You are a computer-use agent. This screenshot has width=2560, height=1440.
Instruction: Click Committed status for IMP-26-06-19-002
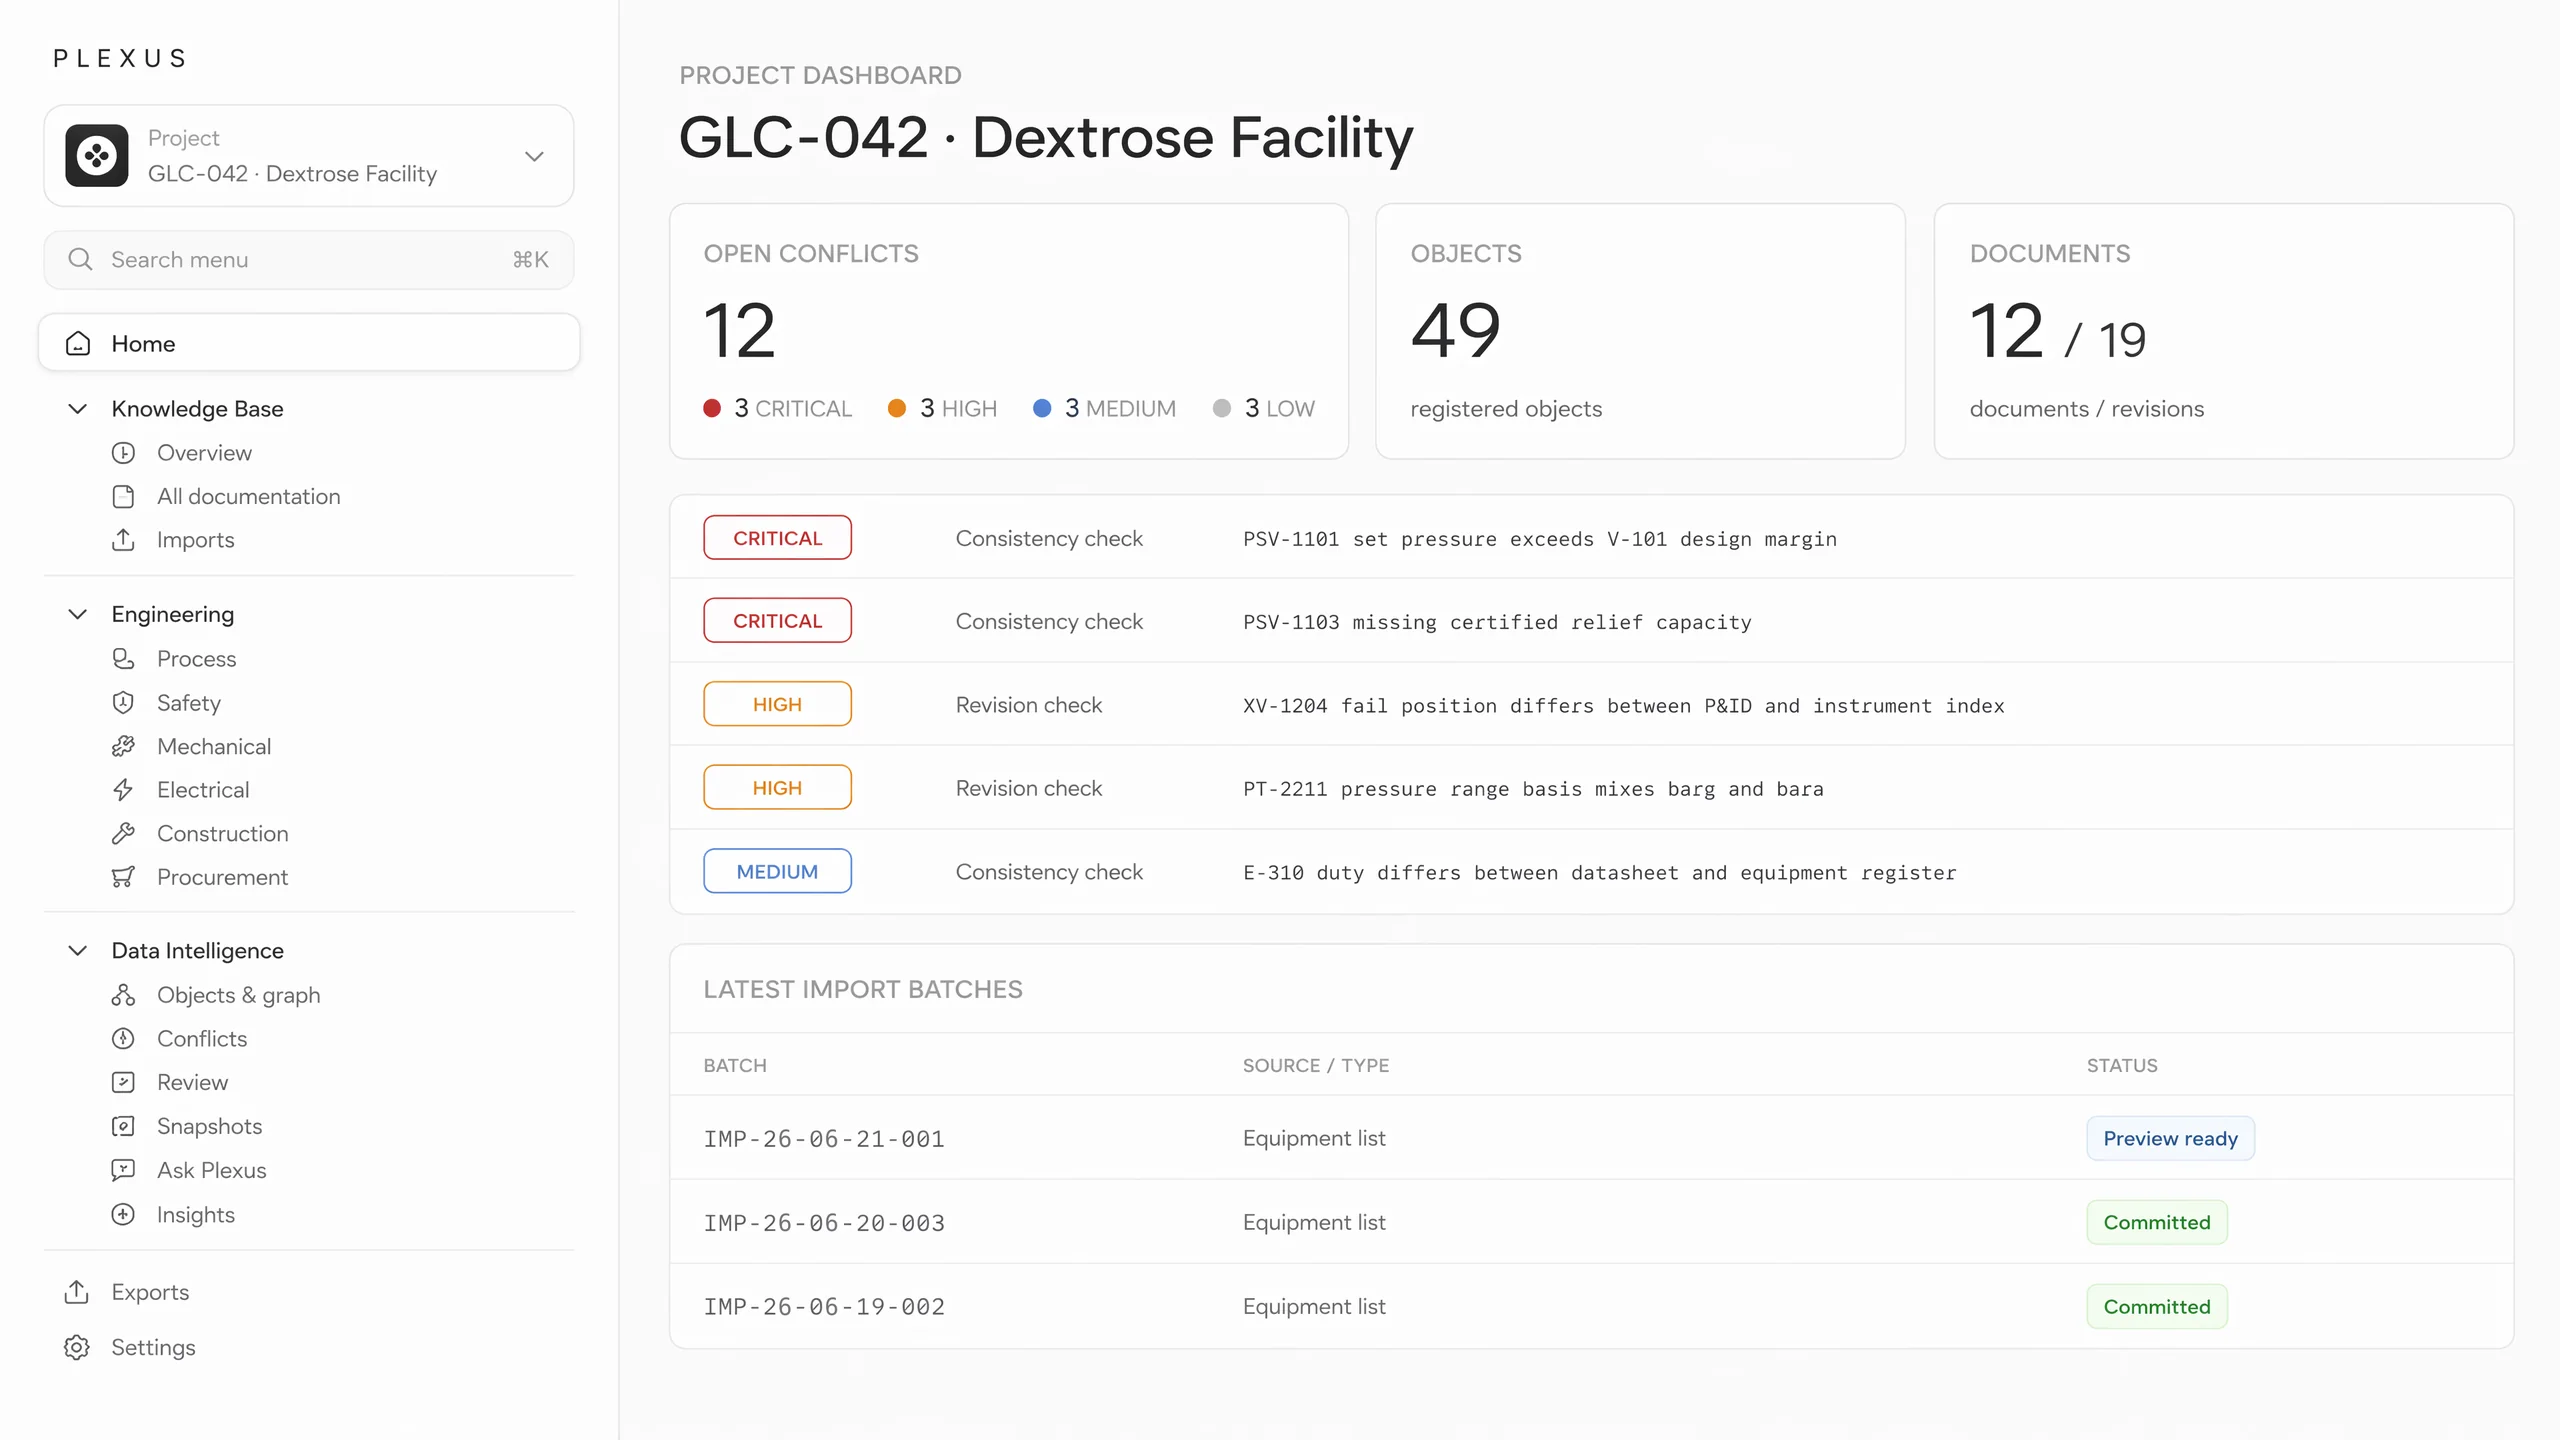click(x=2157, y=1307)
